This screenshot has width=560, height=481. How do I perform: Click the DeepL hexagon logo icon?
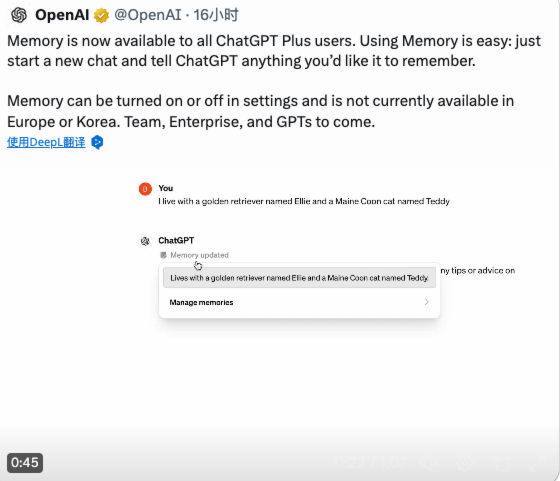[x=97, y=142]
